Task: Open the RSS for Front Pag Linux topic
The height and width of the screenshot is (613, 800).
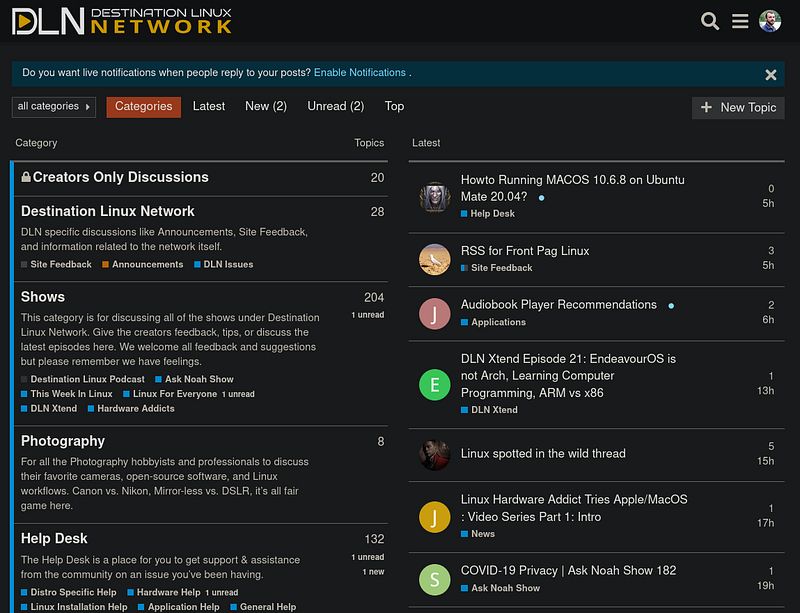Action: pos(525,251)
